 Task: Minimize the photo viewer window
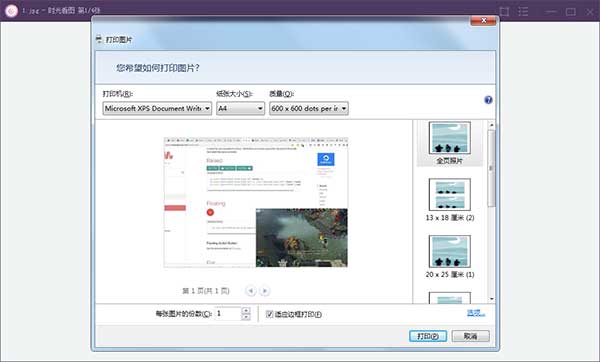click(x=551, y=11)
